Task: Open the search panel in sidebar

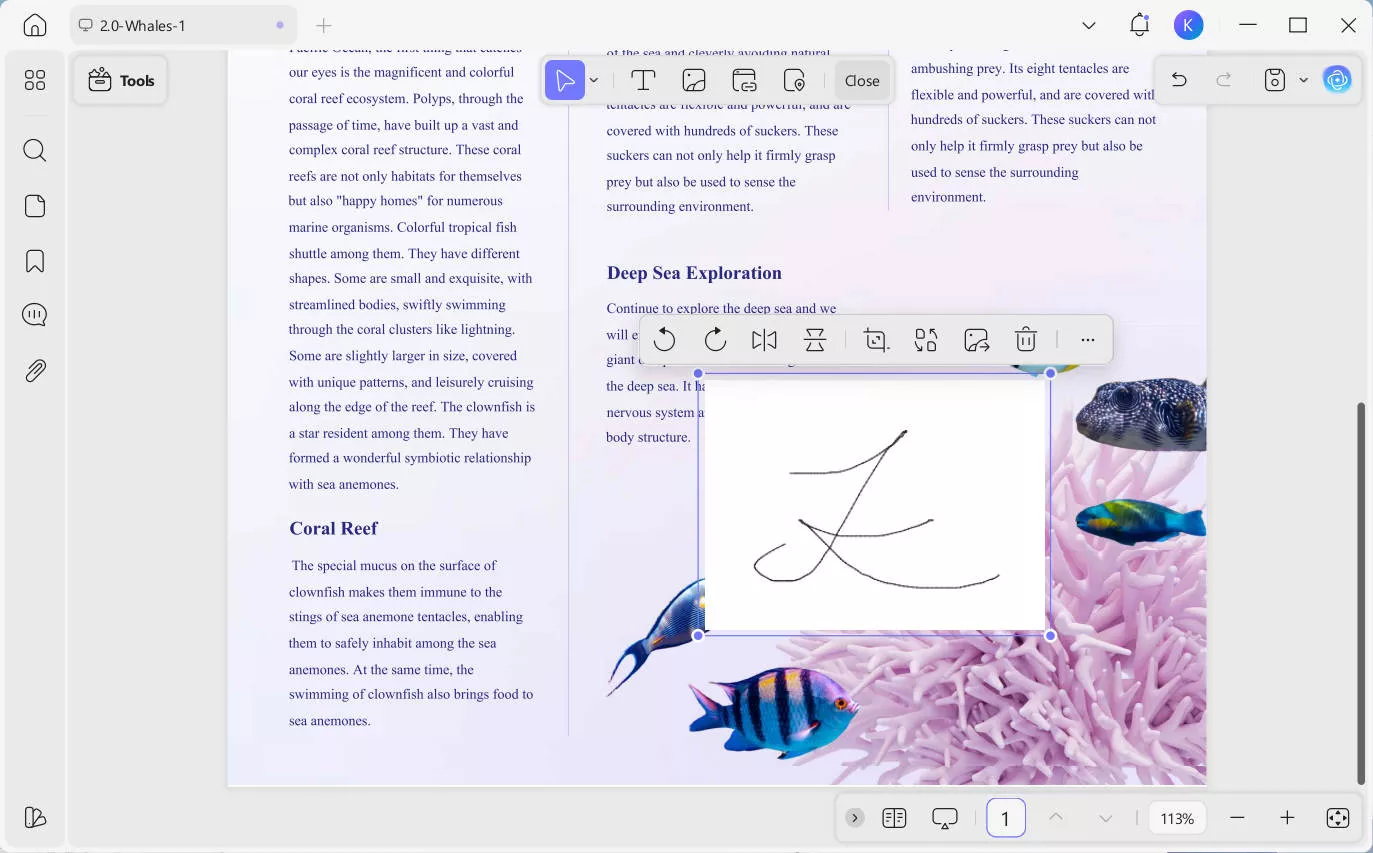Action: pos(35,150)
